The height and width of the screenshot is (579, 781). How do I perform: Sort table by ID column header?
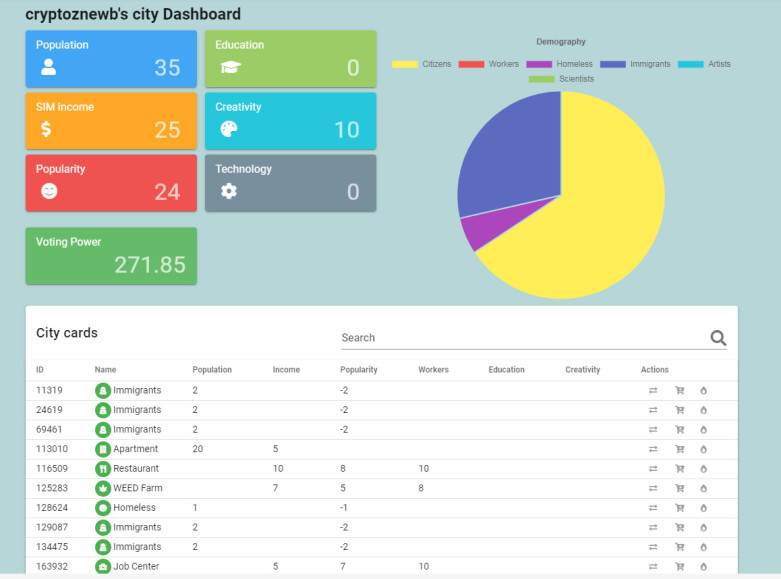point(40,370)
